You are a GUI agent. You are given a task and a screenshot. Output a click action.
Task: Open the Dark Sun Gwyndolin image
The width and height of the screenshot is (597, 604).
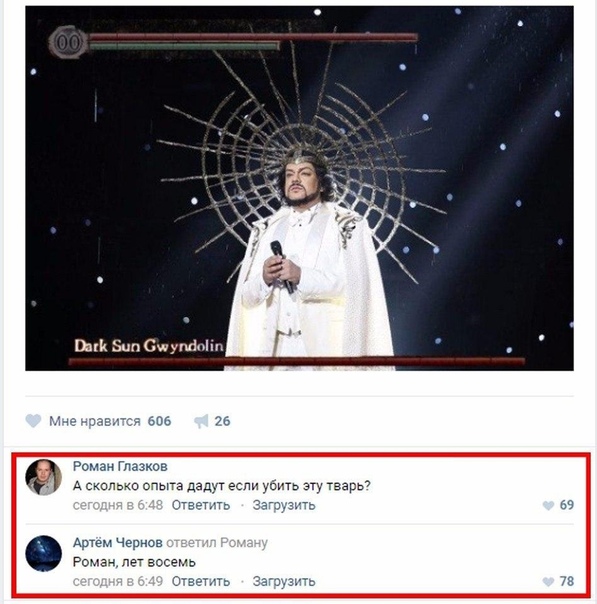[x=299, y=188]
